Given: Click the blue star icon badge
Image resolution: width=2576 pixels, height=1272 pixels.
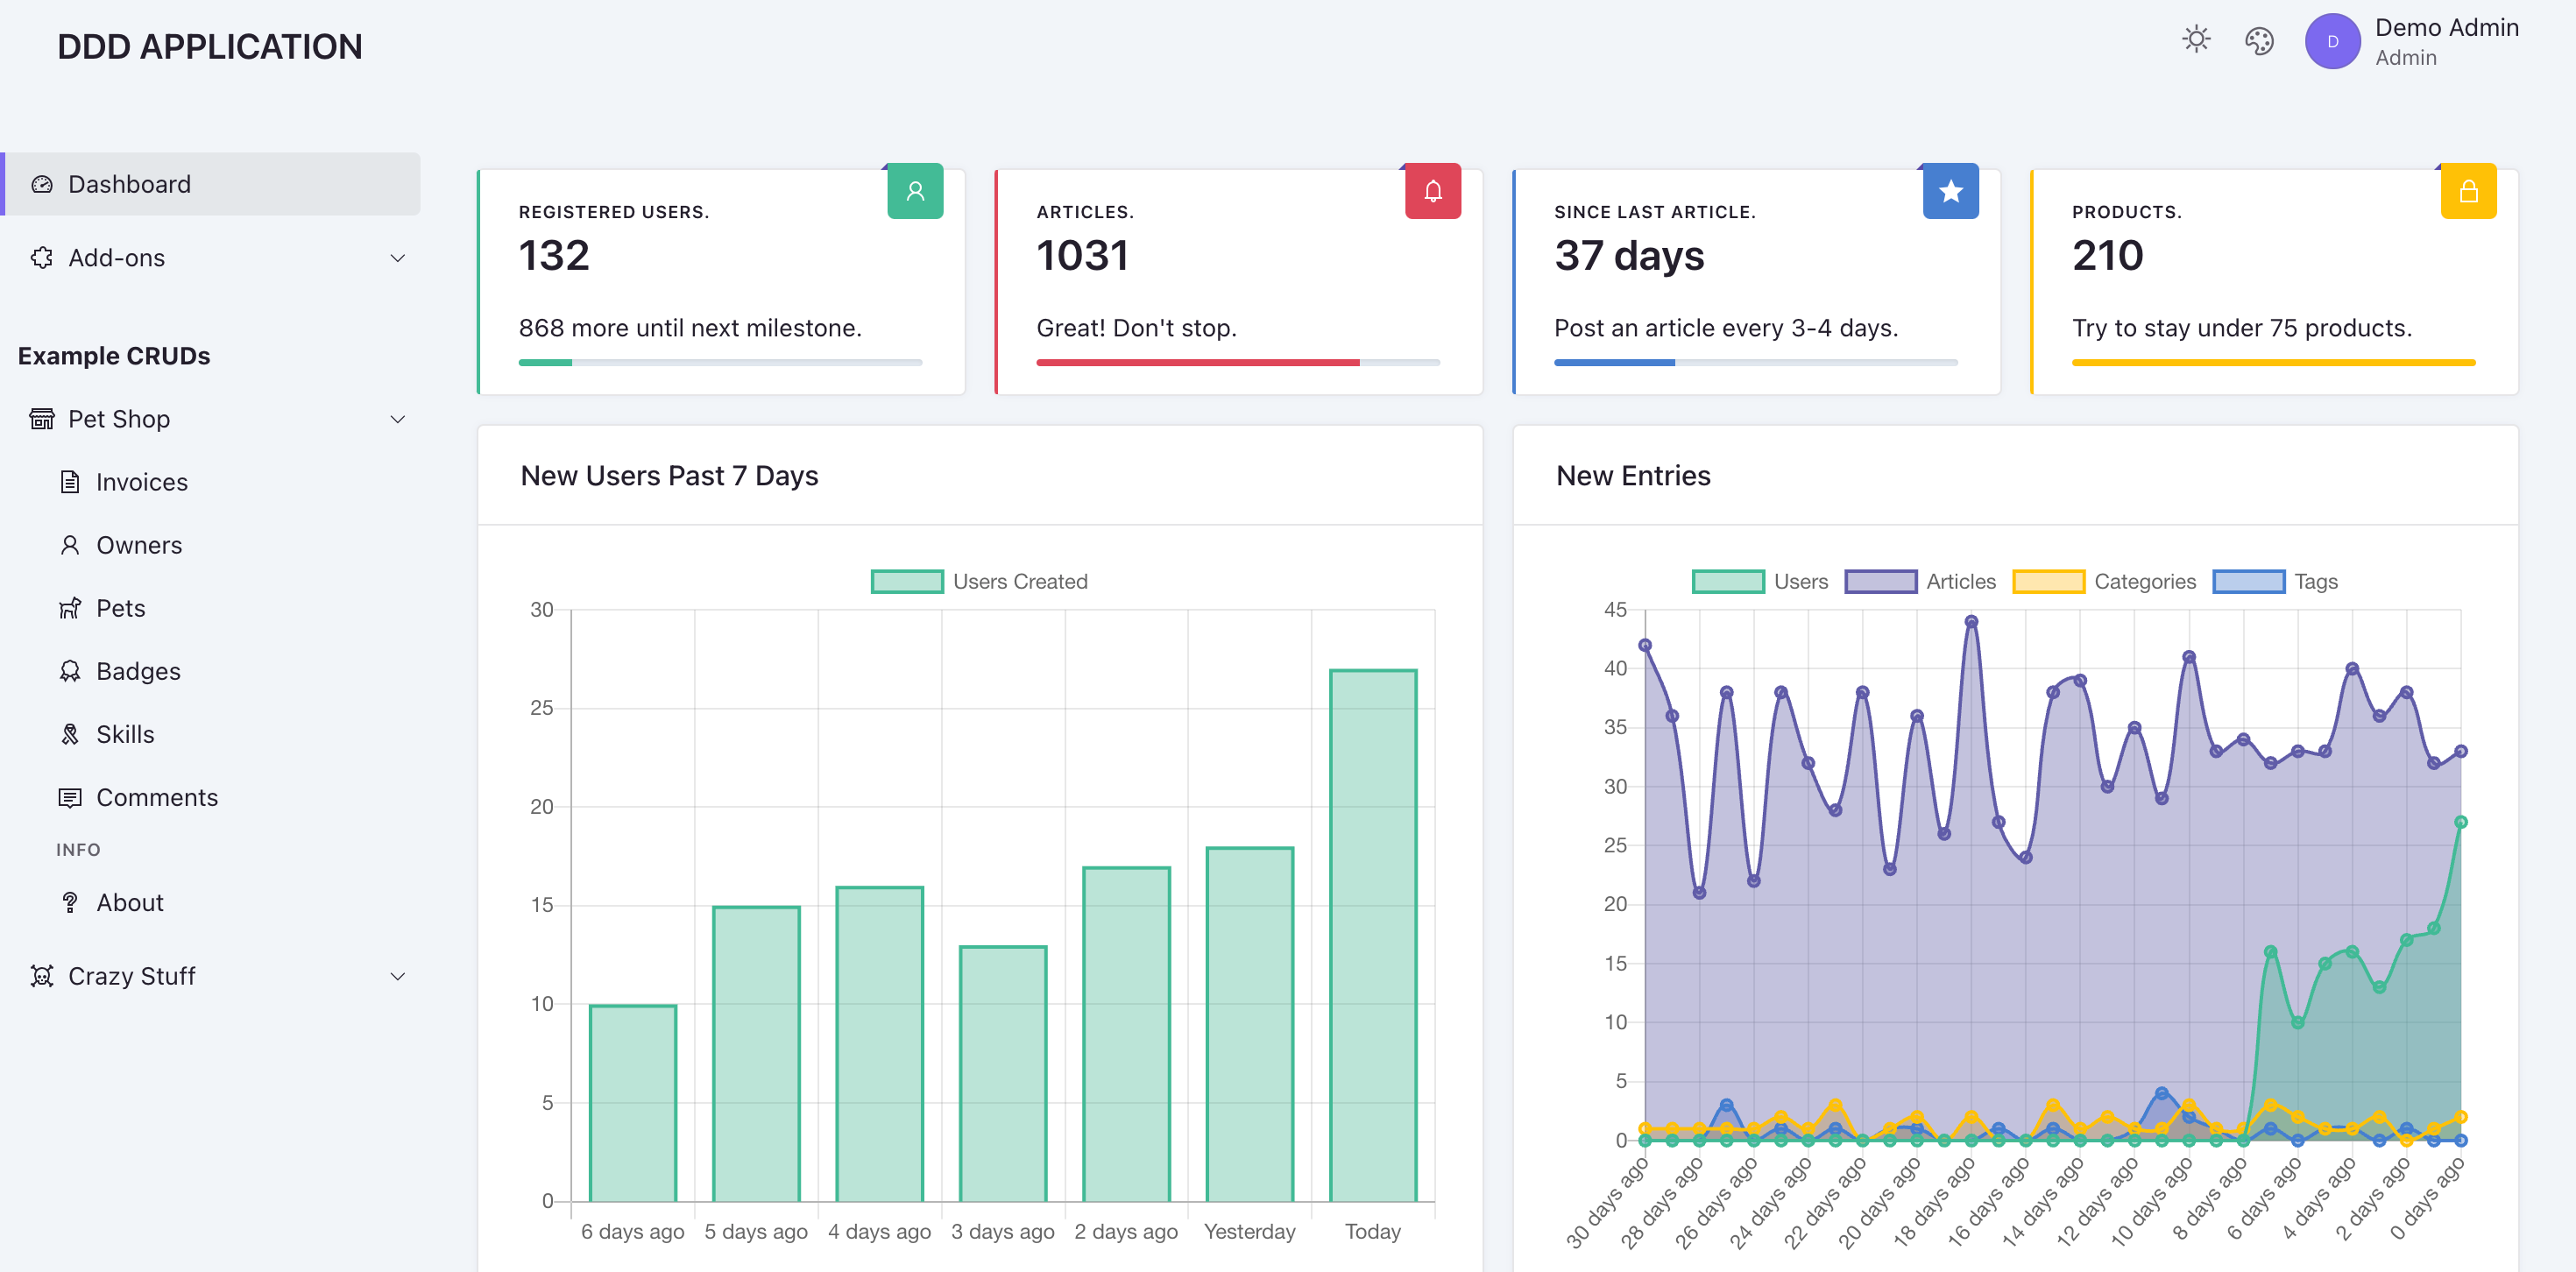Looking at the screenshot, I should [x=1950, y=191].
